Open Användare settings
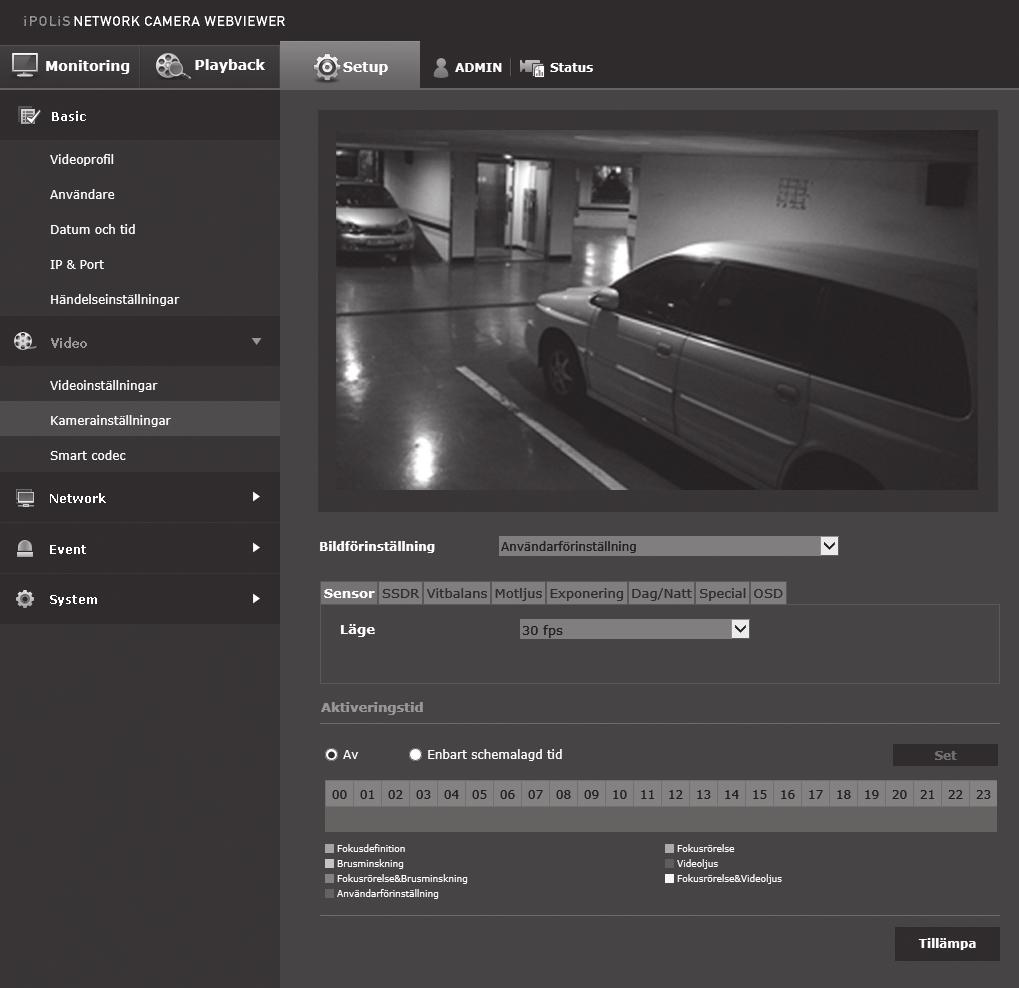 coord(82,194)
